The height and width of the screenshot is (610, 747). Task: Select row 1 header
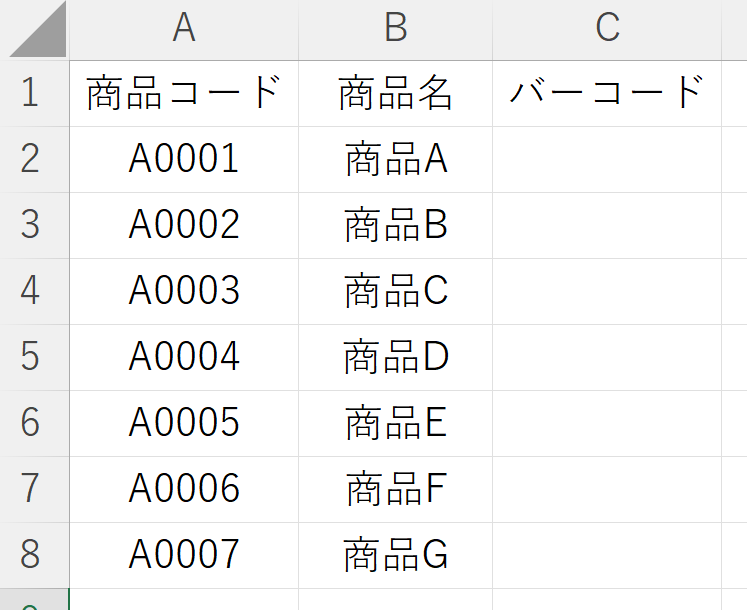click(x=30, y=93)
